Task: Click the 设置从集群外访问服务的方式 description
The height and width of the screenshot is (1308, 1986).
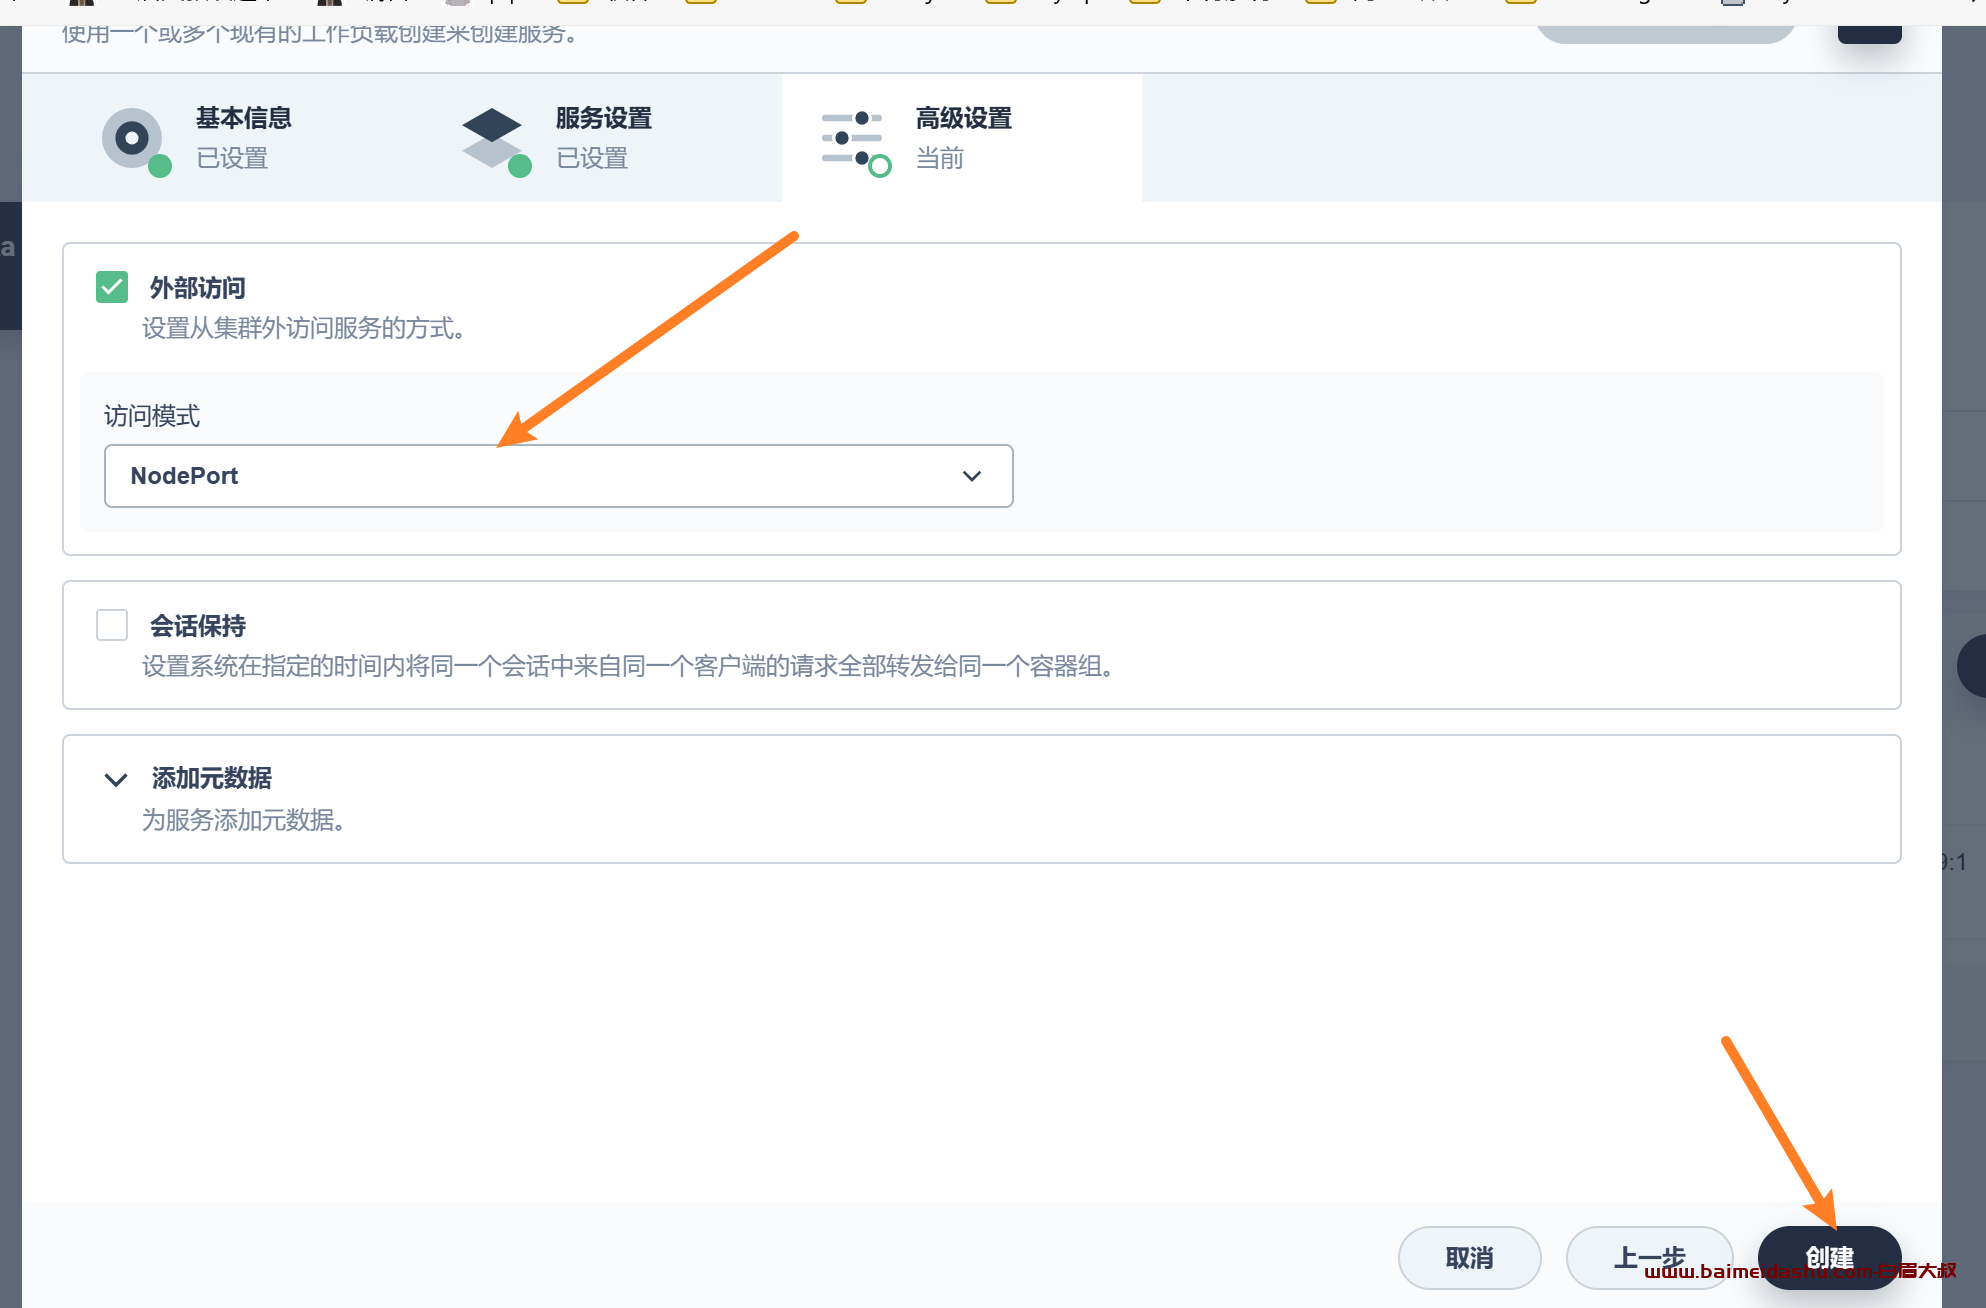Action: coord(303,328)
